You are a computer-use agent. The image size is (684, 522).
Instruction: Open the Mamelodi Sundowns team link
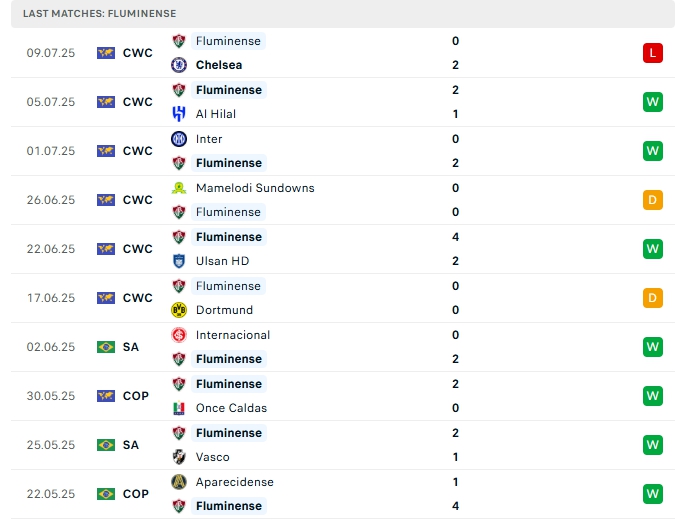tap(255, 188)
